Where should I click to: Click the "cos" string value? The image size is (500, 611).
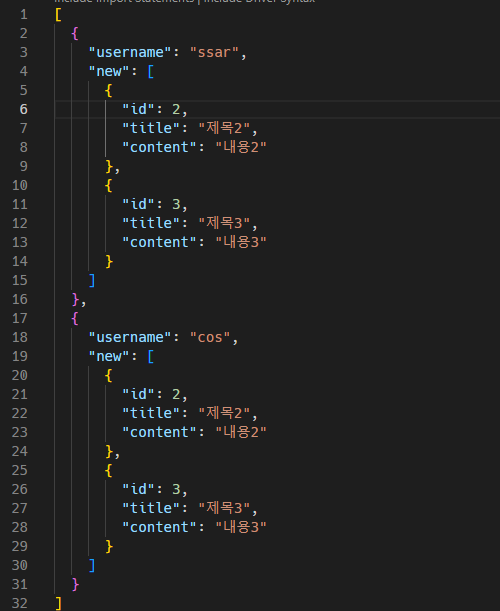pos(210,337)
